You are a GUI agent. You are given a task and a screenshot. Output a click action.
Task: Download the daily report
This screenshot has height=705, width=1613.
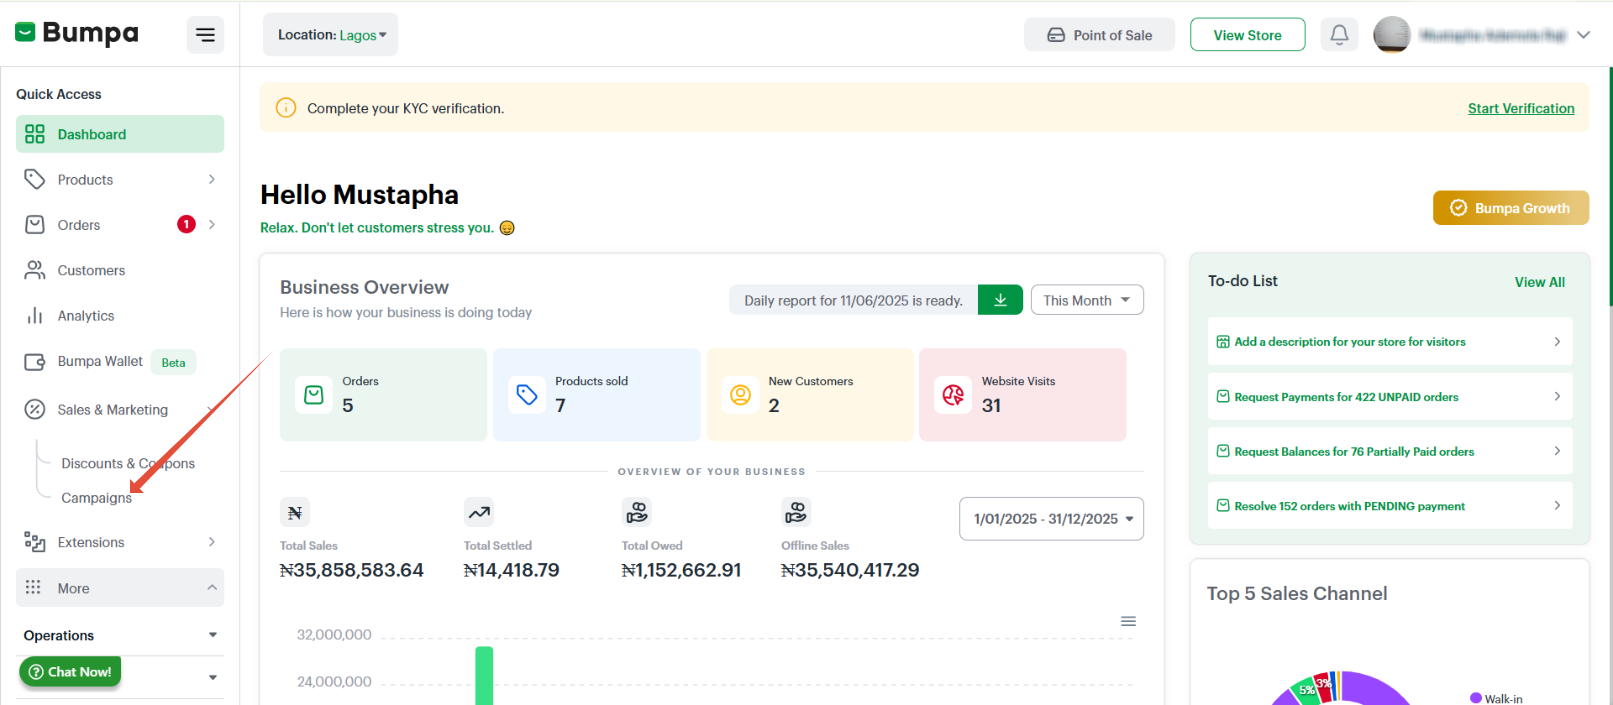coord(1000,300)
